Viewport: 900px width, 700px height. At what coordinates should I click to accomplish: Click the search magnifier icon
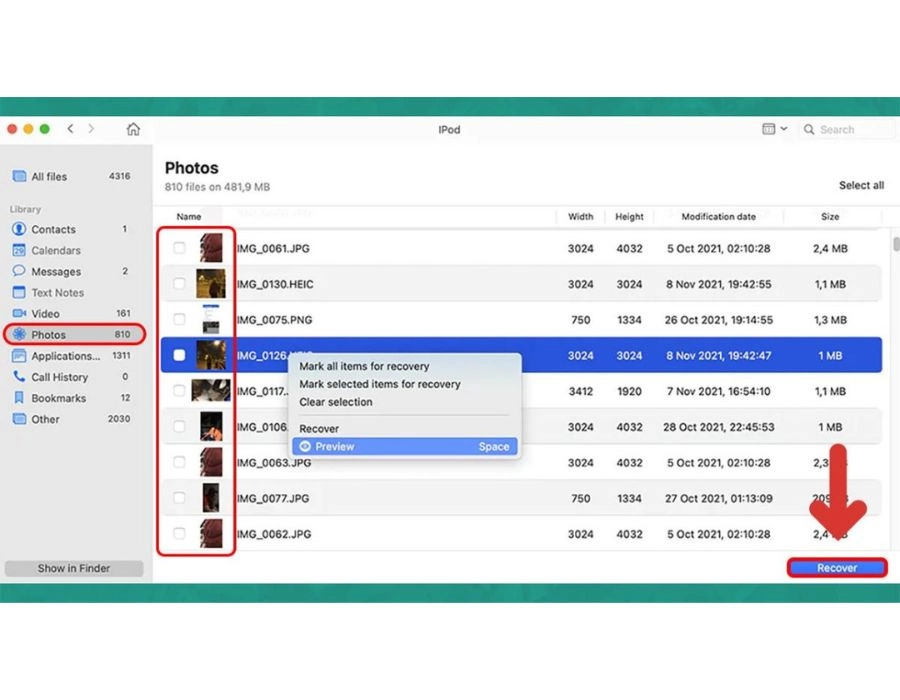[x=809, y=130]
